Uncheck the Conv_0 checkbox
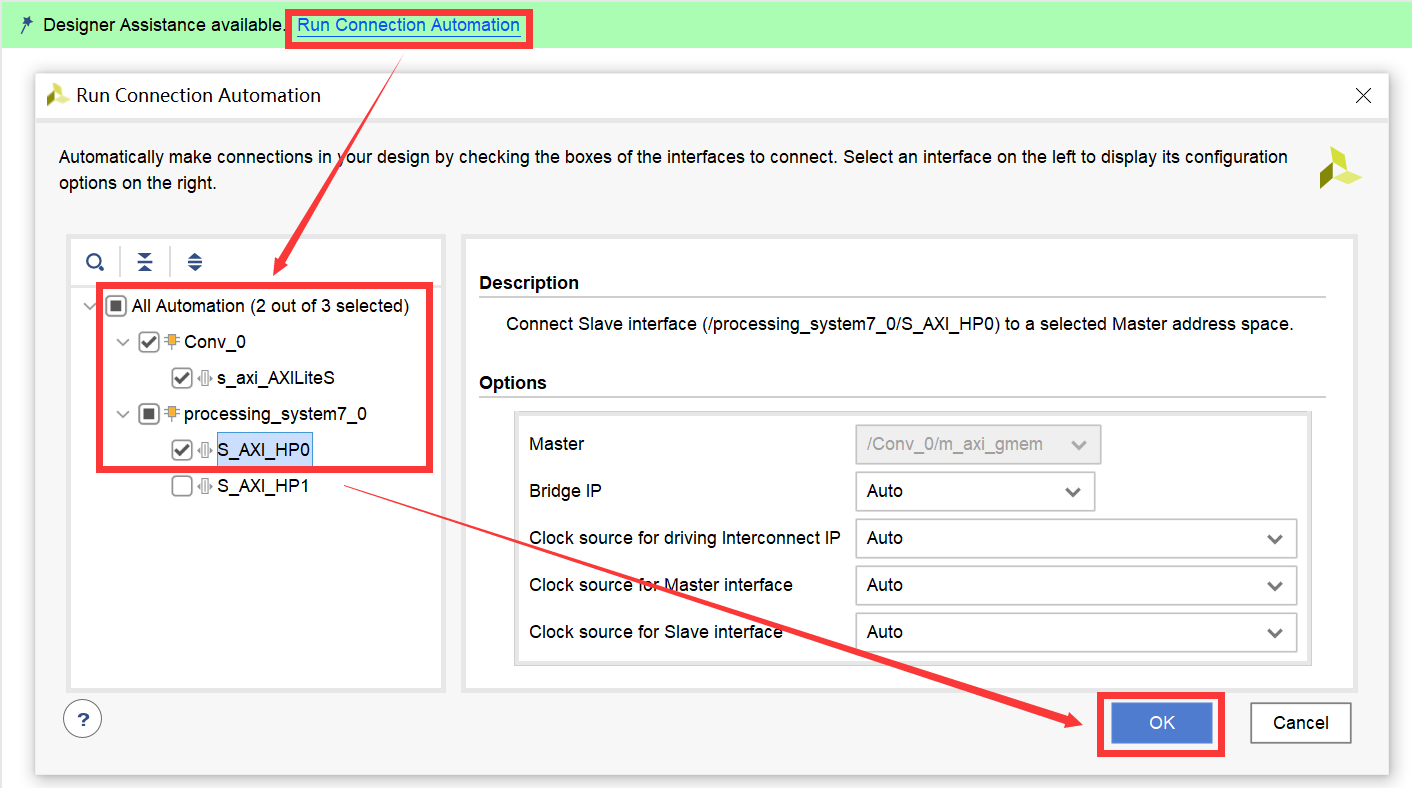 (x=149, y=342)
